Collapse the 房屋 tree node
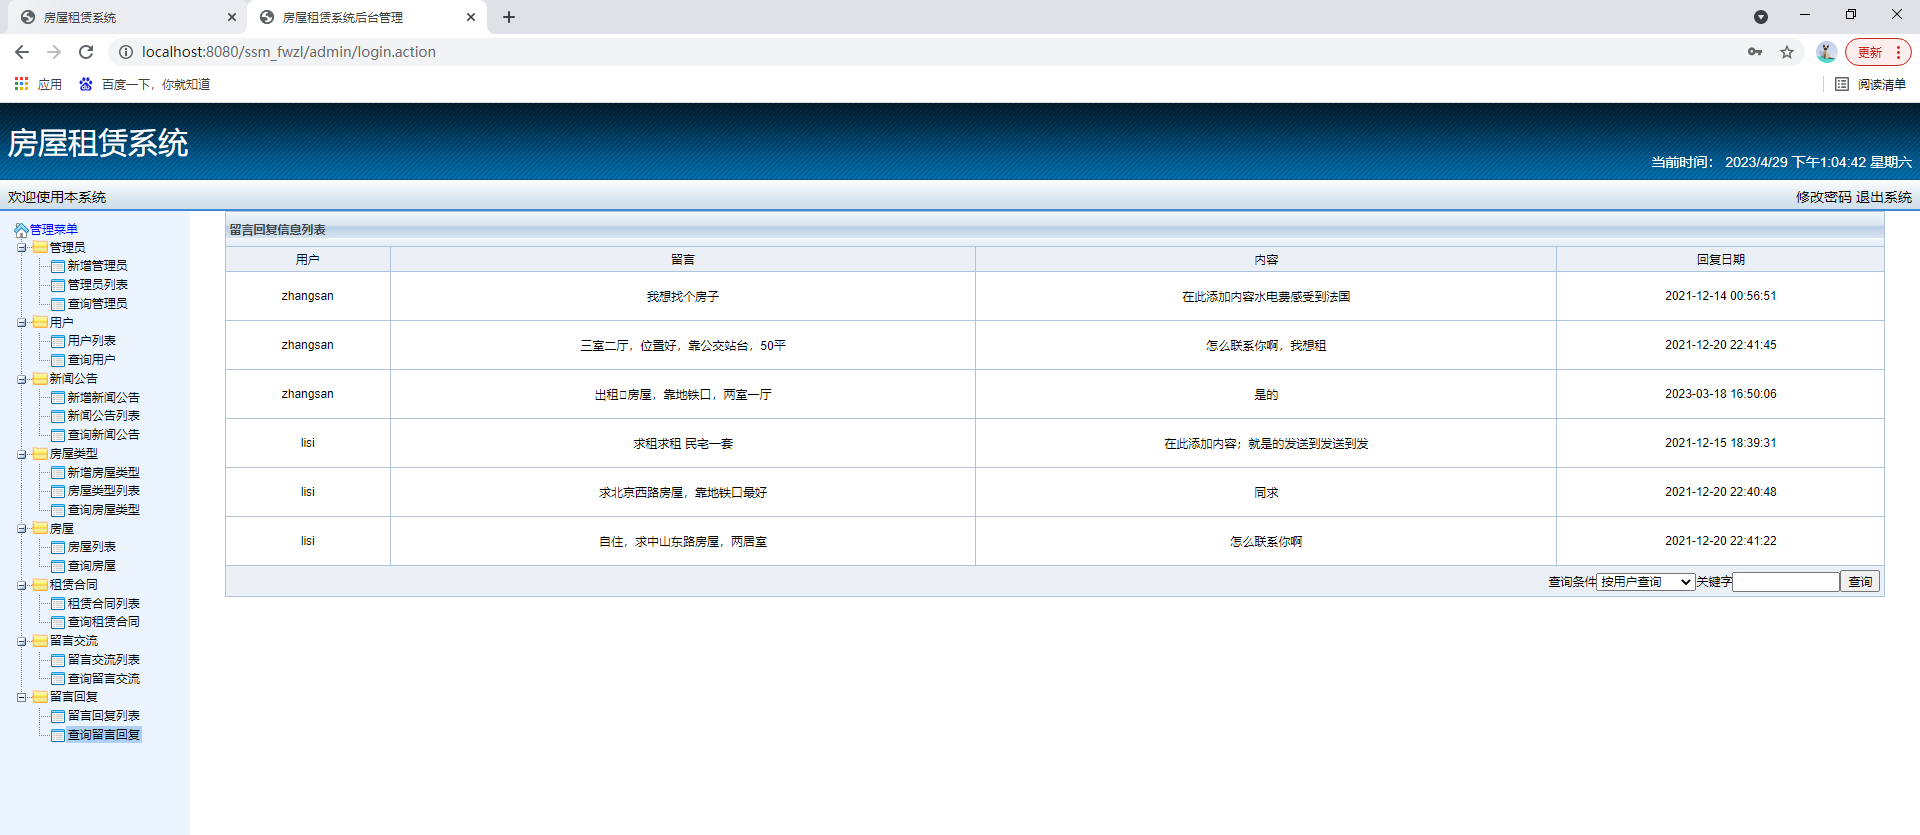Screen dimensions: 1920x835 [22, 529]
